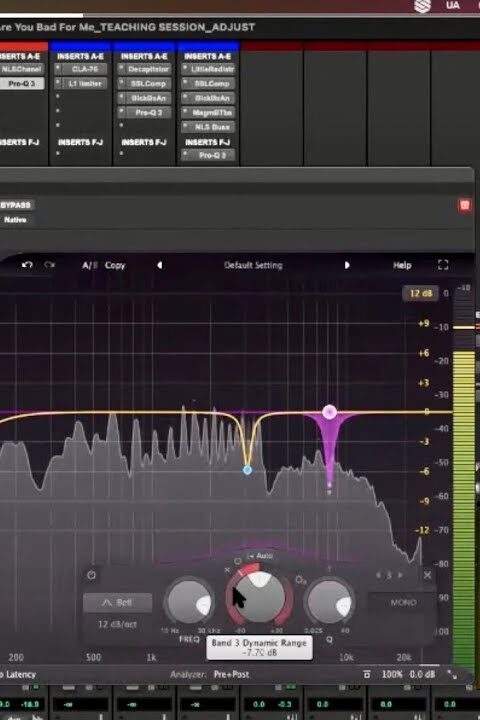This screenshot has width=480, height=720.
Task: Click the center gain knob with red ring
Action: pyautogui.click(x=260, y=597)
